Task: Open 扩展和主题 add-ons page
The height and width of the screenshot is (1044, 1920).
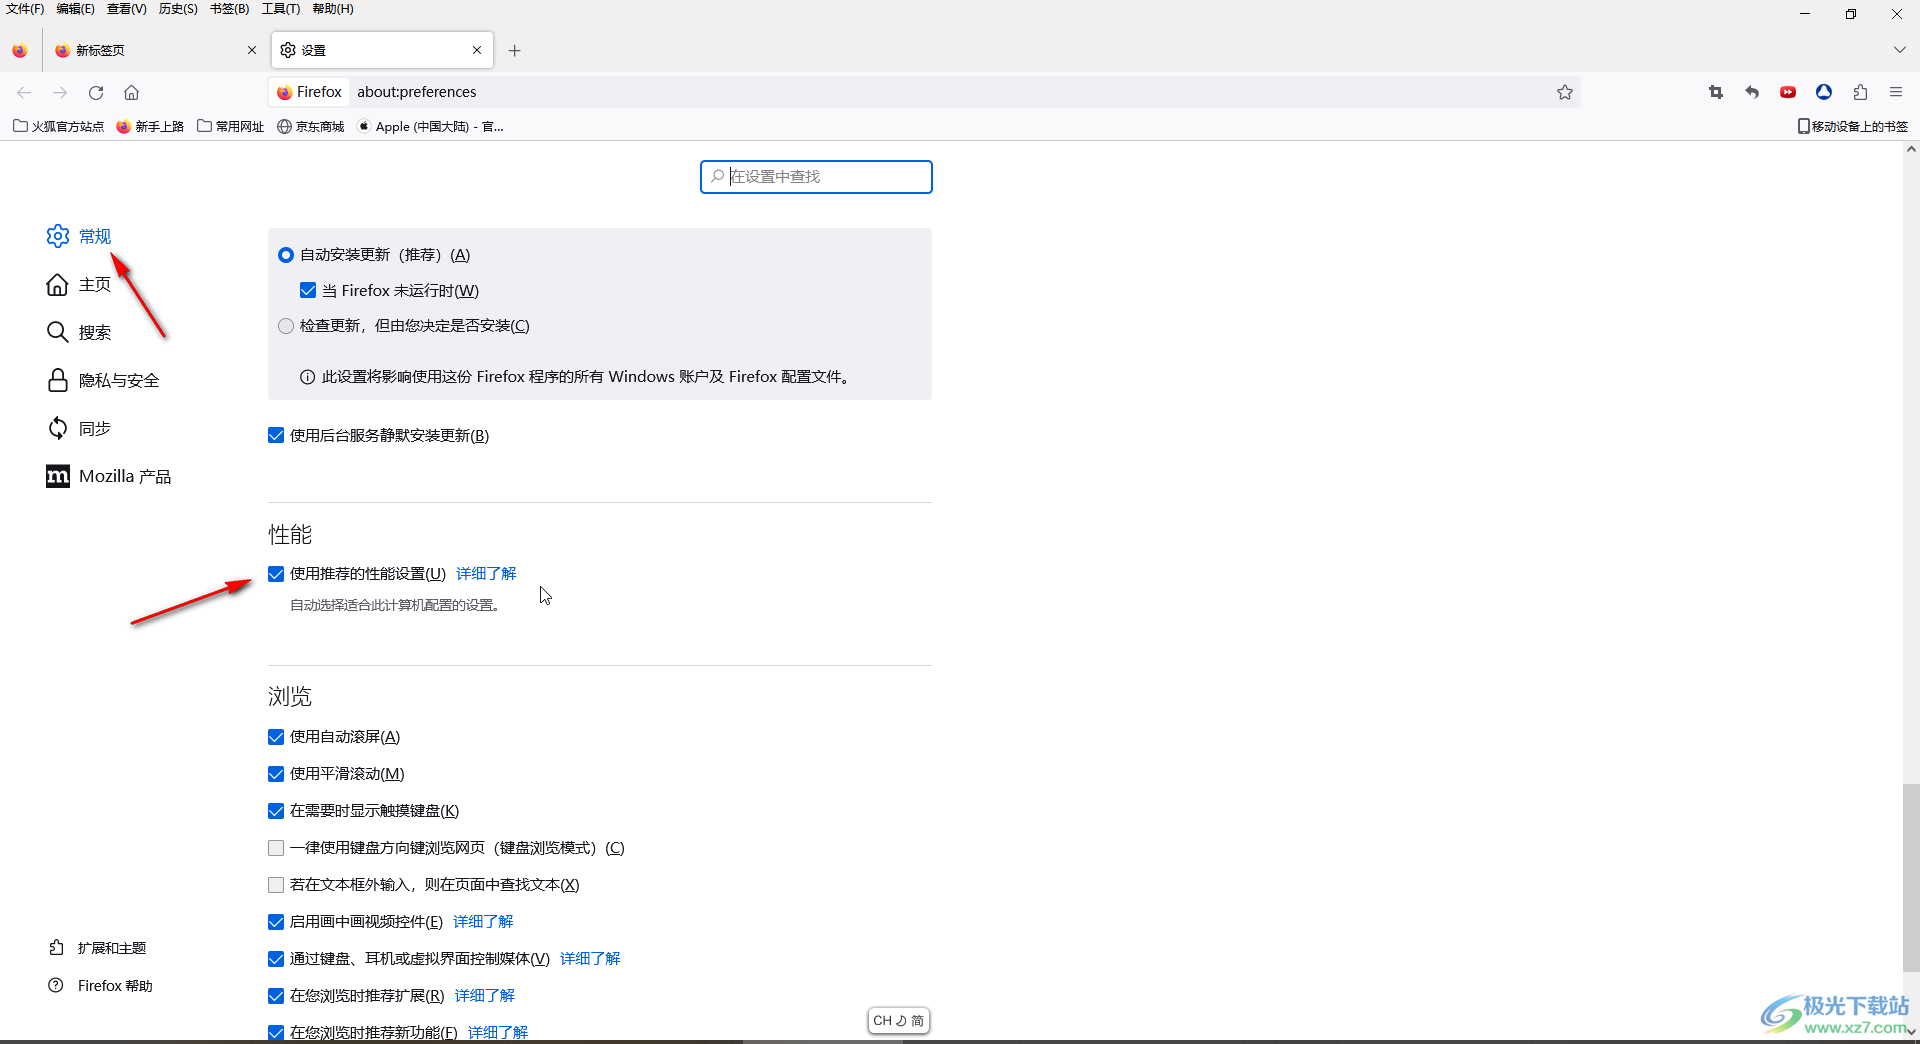Action: [97, 947]
